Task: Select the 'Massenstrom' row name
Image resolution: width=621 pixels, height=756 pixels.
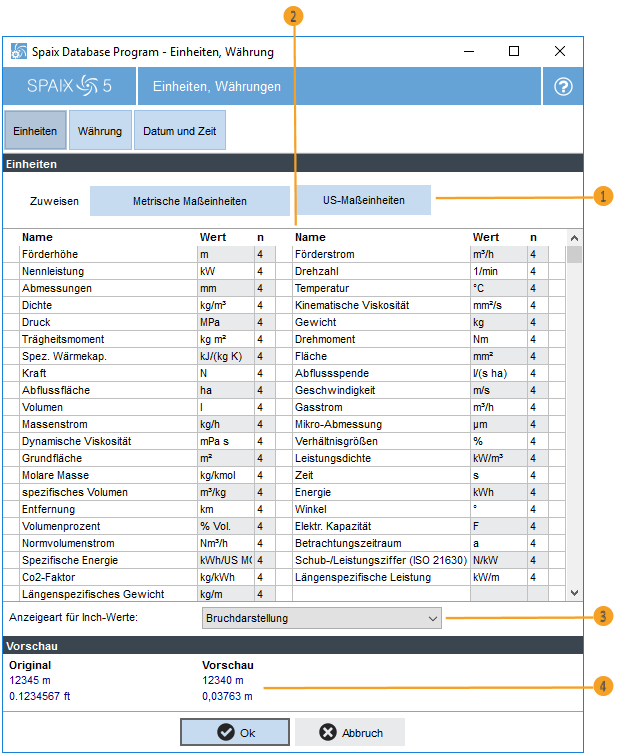Action: pos(54,424)
